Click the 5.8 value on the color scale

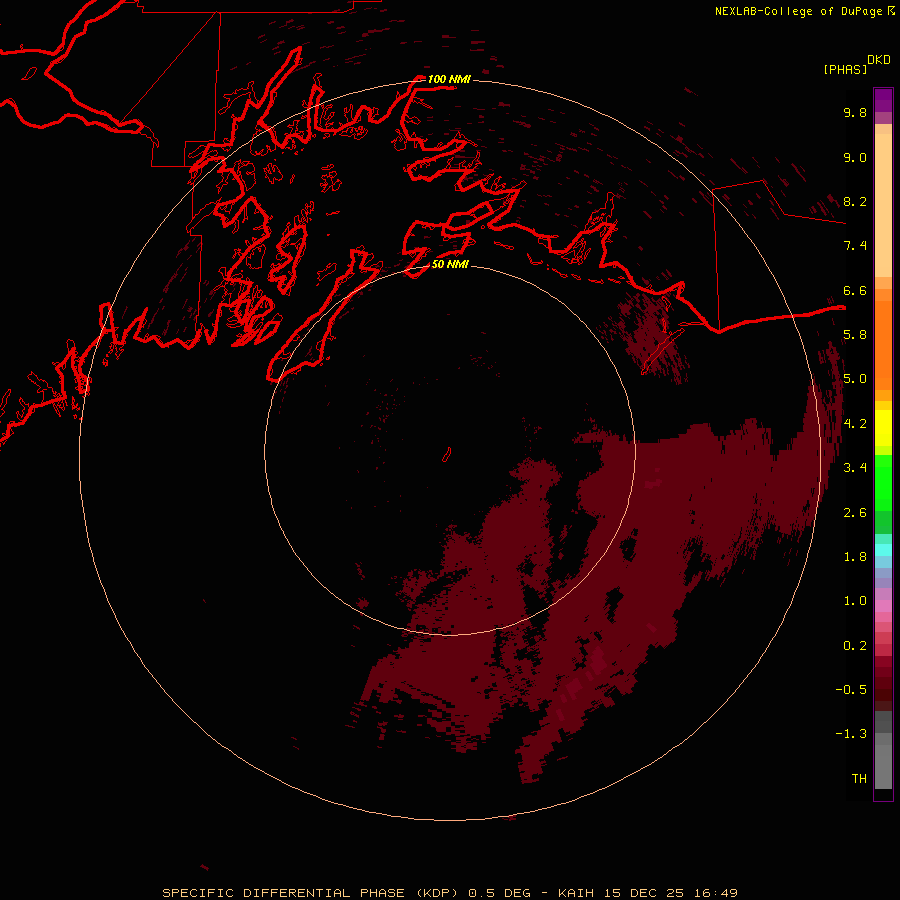(855, 334)
